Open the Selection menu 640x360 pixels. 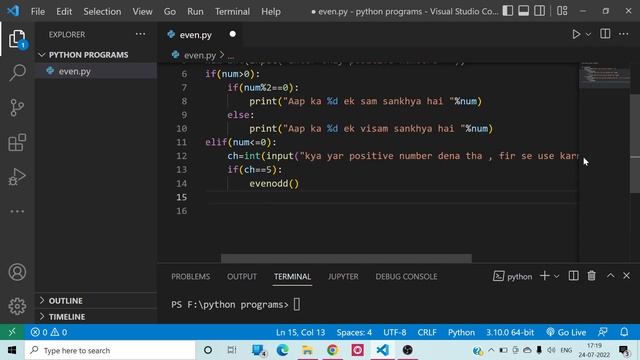coord(102,11)
